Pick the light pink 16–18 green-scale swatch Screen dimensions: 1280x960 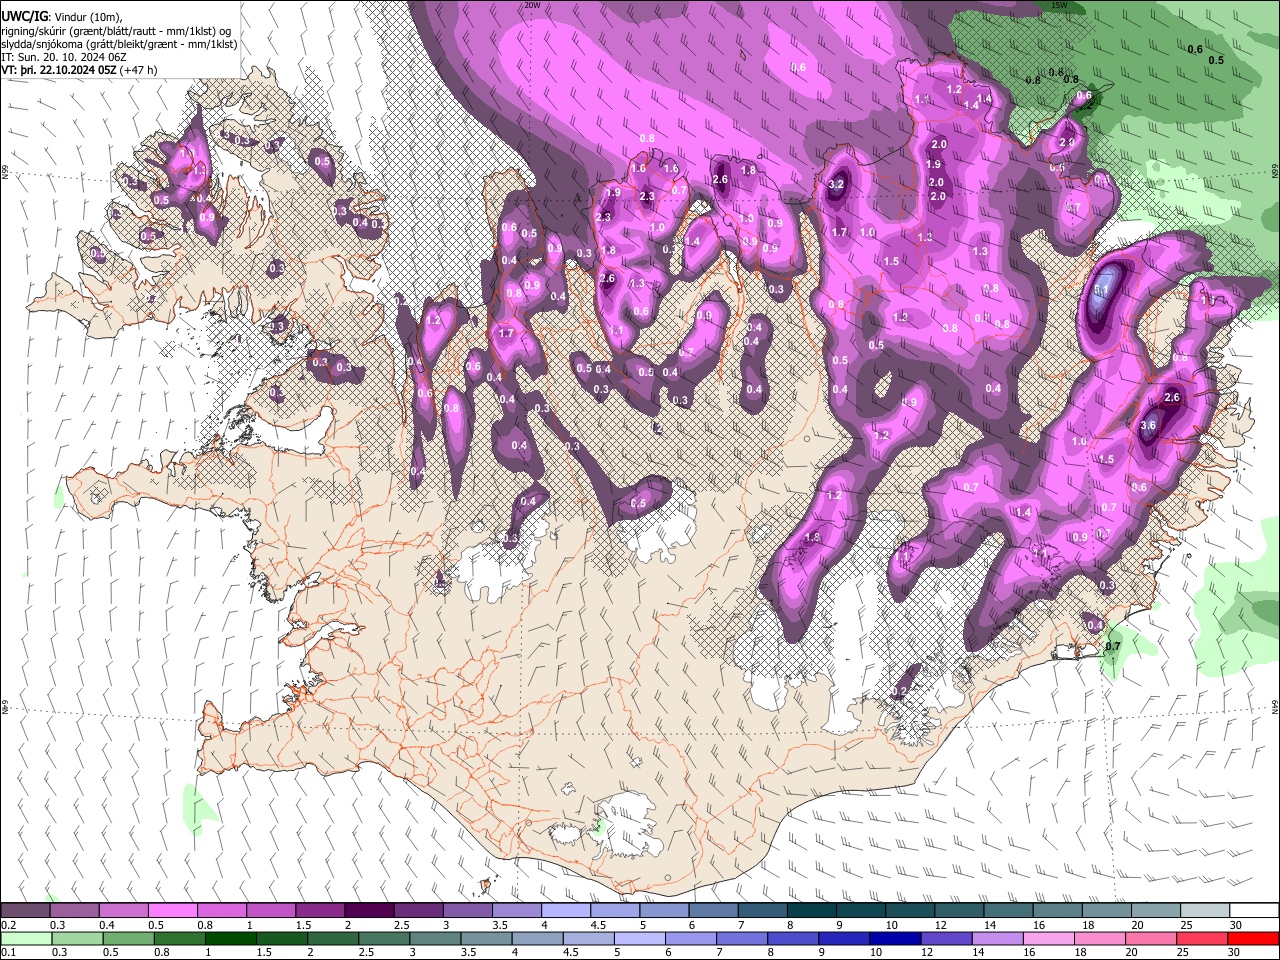point(1049,938)
